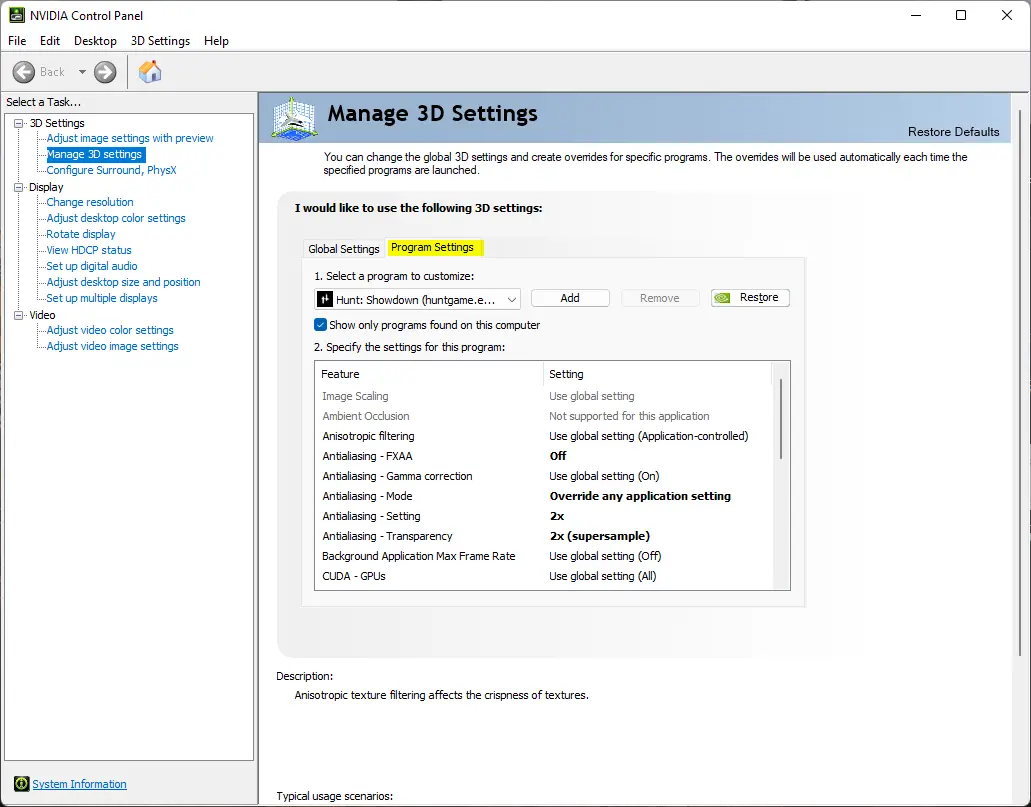Select Rotate display task
Screen dimensions: 1031x807
[81, 234]
